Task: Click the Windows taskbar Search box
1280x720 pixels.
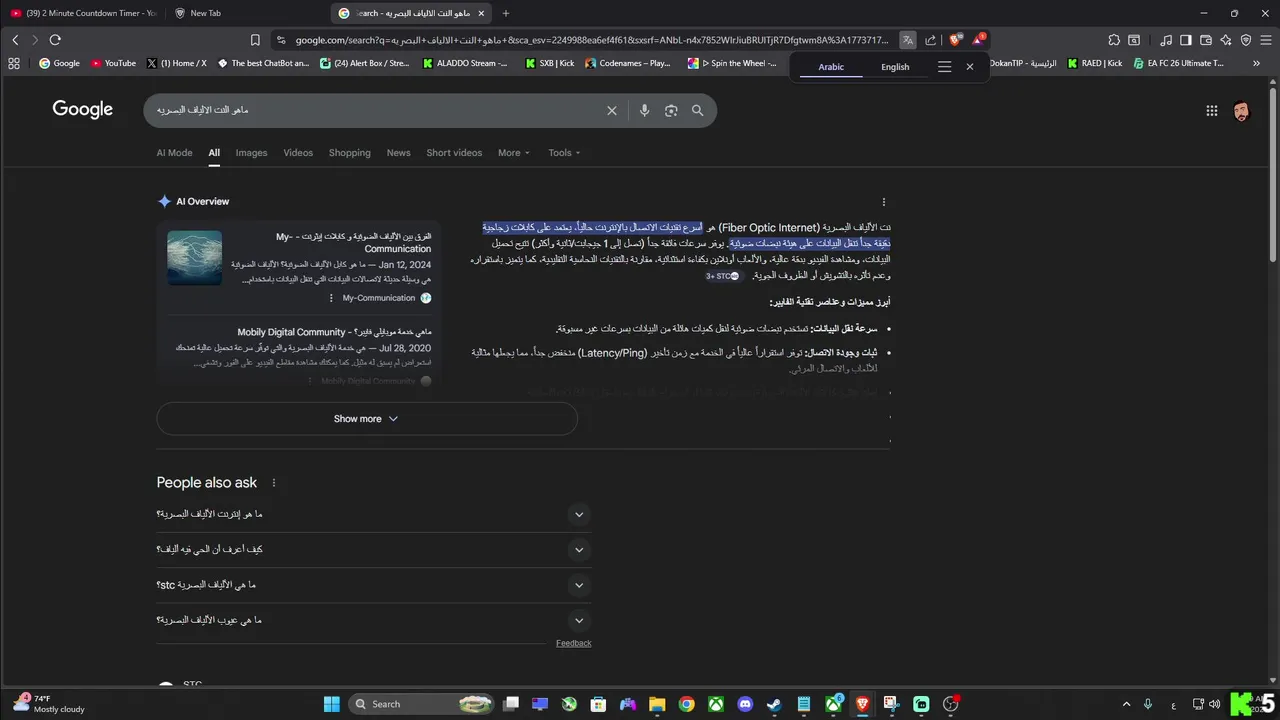Action: tap(422, 704)
